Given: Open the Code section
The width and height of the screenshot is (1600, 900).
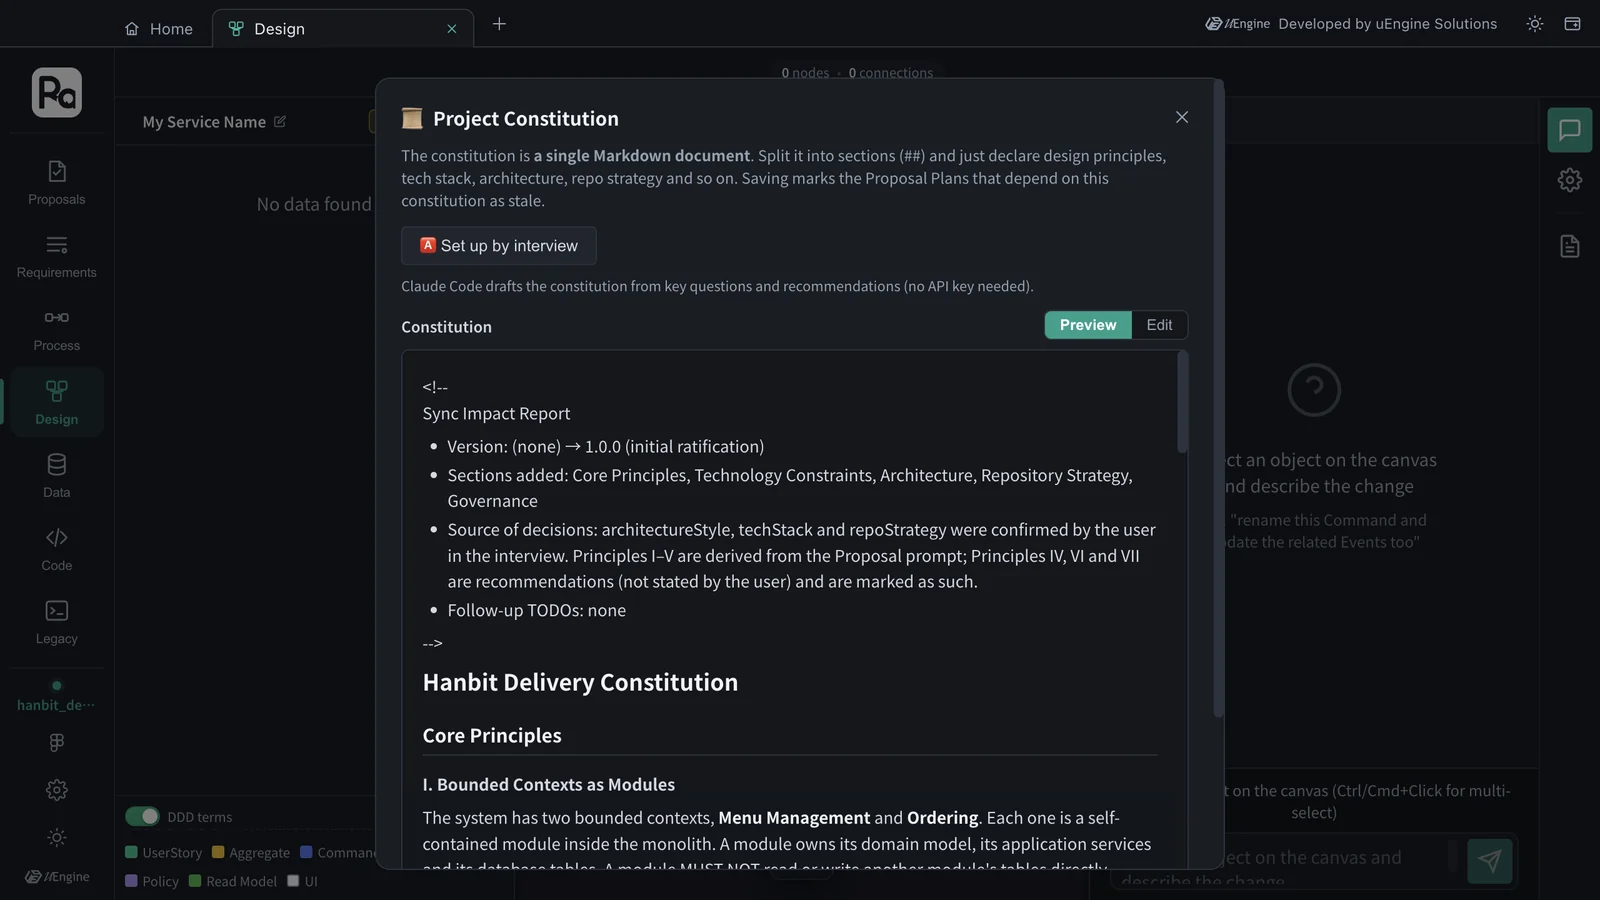Looking at the screenshot, I should pos(57,548).
